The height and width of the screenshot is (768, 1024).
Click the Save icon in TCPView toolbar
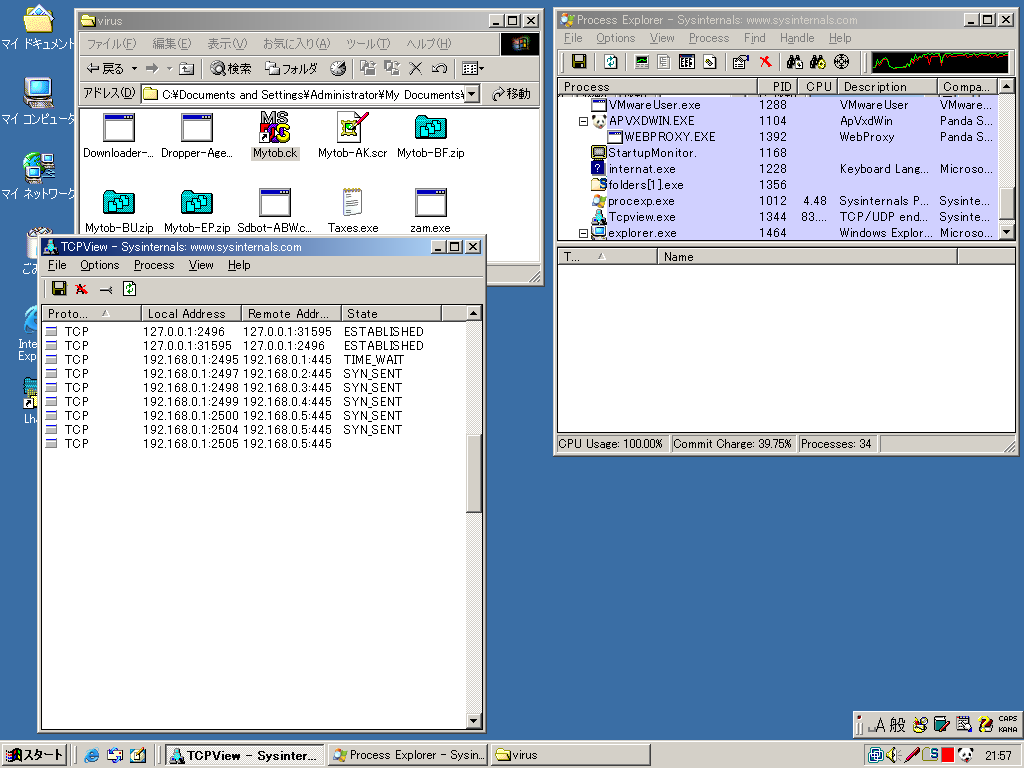59,289
